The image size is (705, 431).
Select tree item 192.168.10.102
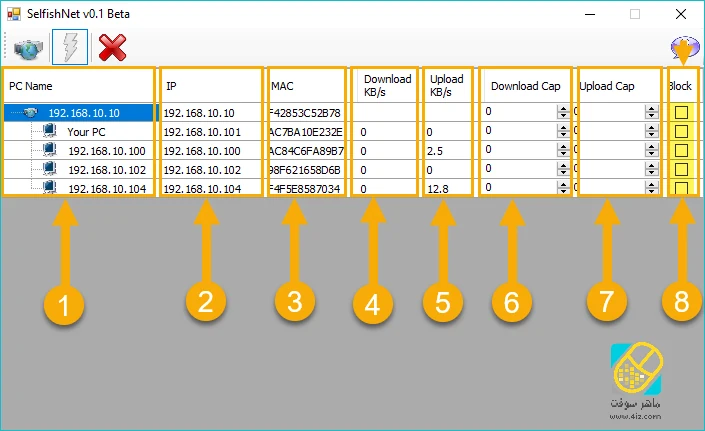107,170
